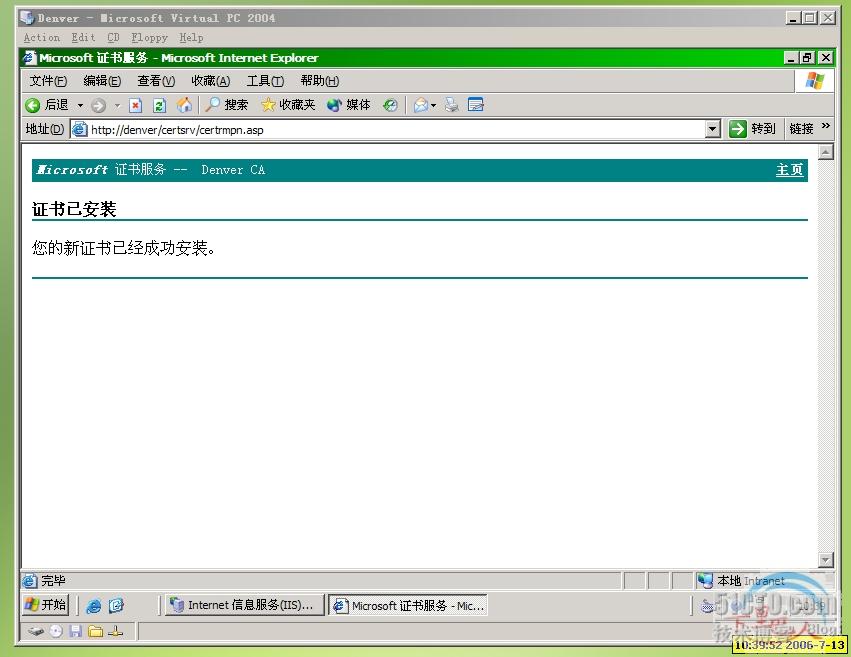
Task: Click the vertical scrollbar down arrow
Action: tap(825, 559)
